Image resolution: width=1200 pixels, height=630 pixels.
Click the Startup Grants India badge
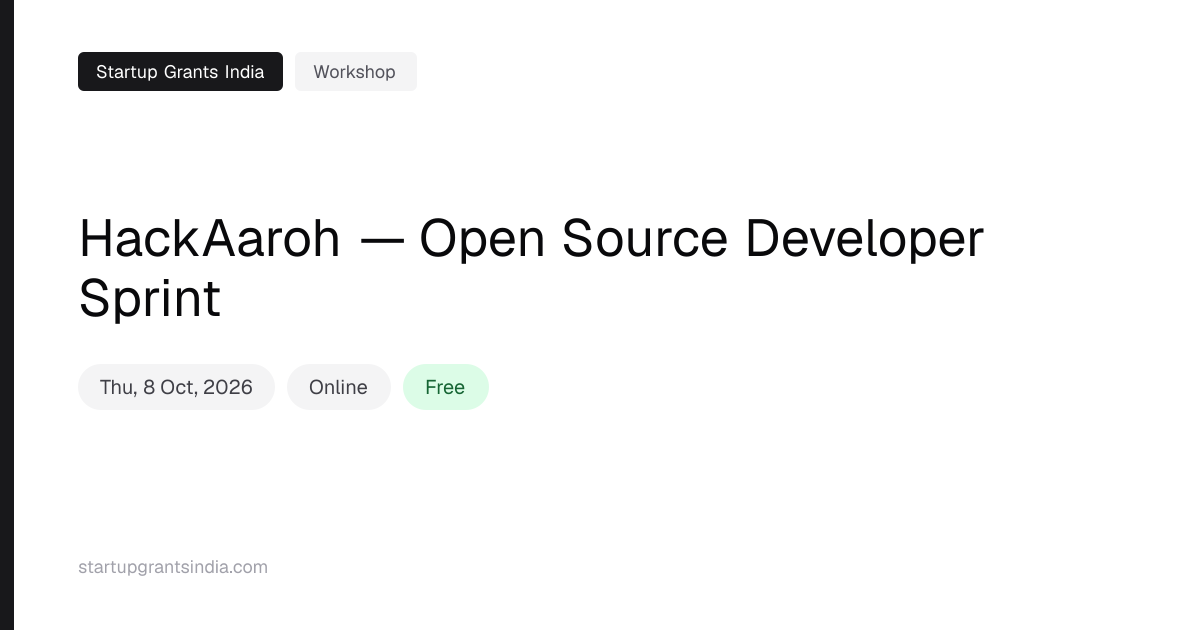180,72
